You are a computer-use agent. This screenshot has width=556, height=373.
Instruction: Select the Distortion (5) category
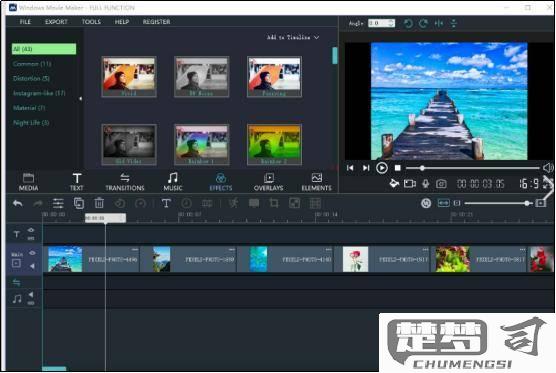coord(31,78)
